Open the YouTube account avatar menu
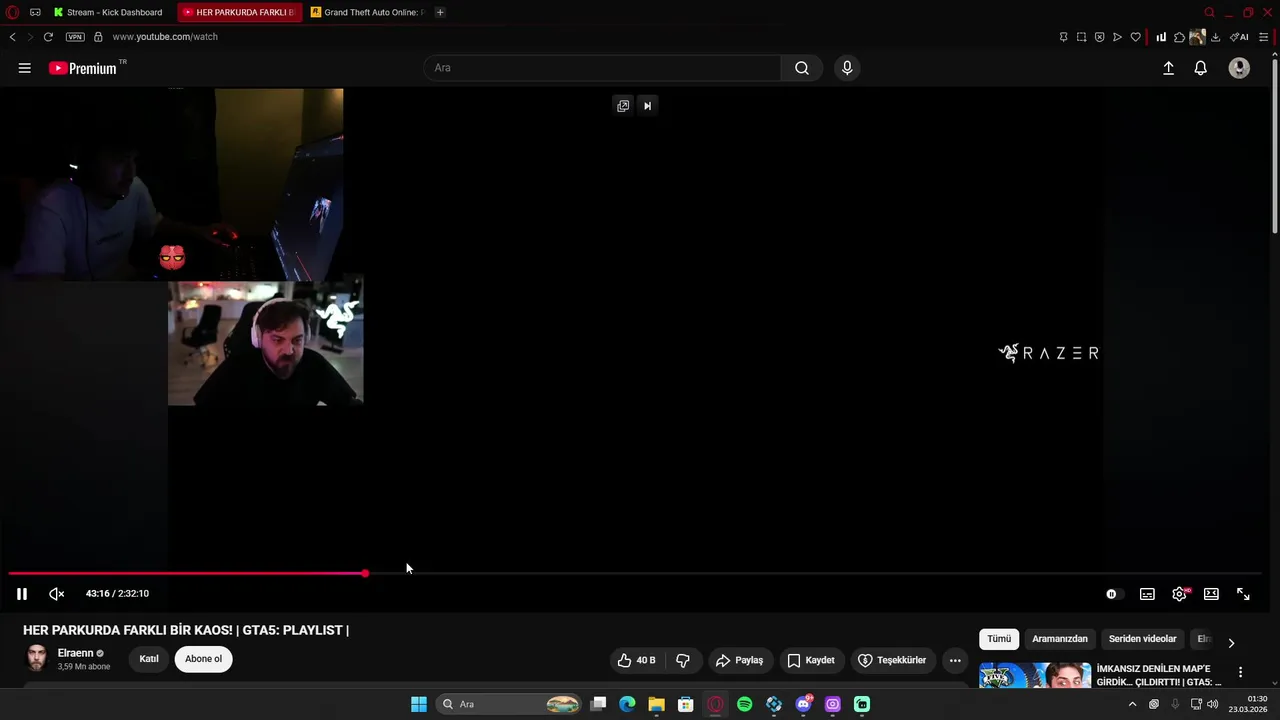 click(x=1239, y=68)
